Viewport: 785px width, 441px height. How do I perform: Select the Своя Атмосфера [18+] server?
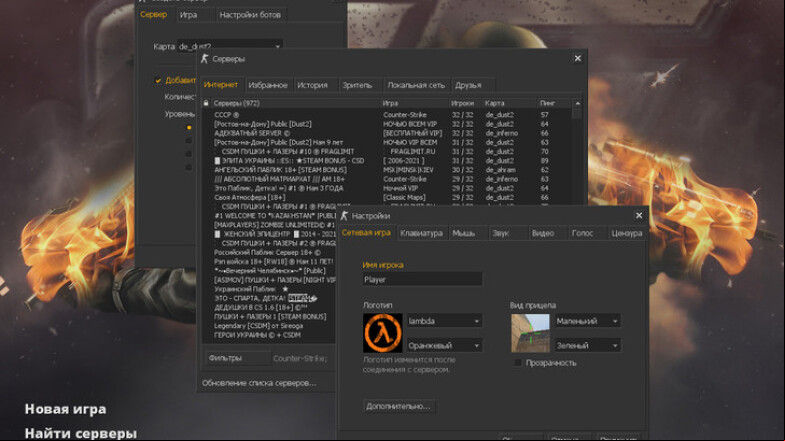pyautogui.click(x=387, y=197)
